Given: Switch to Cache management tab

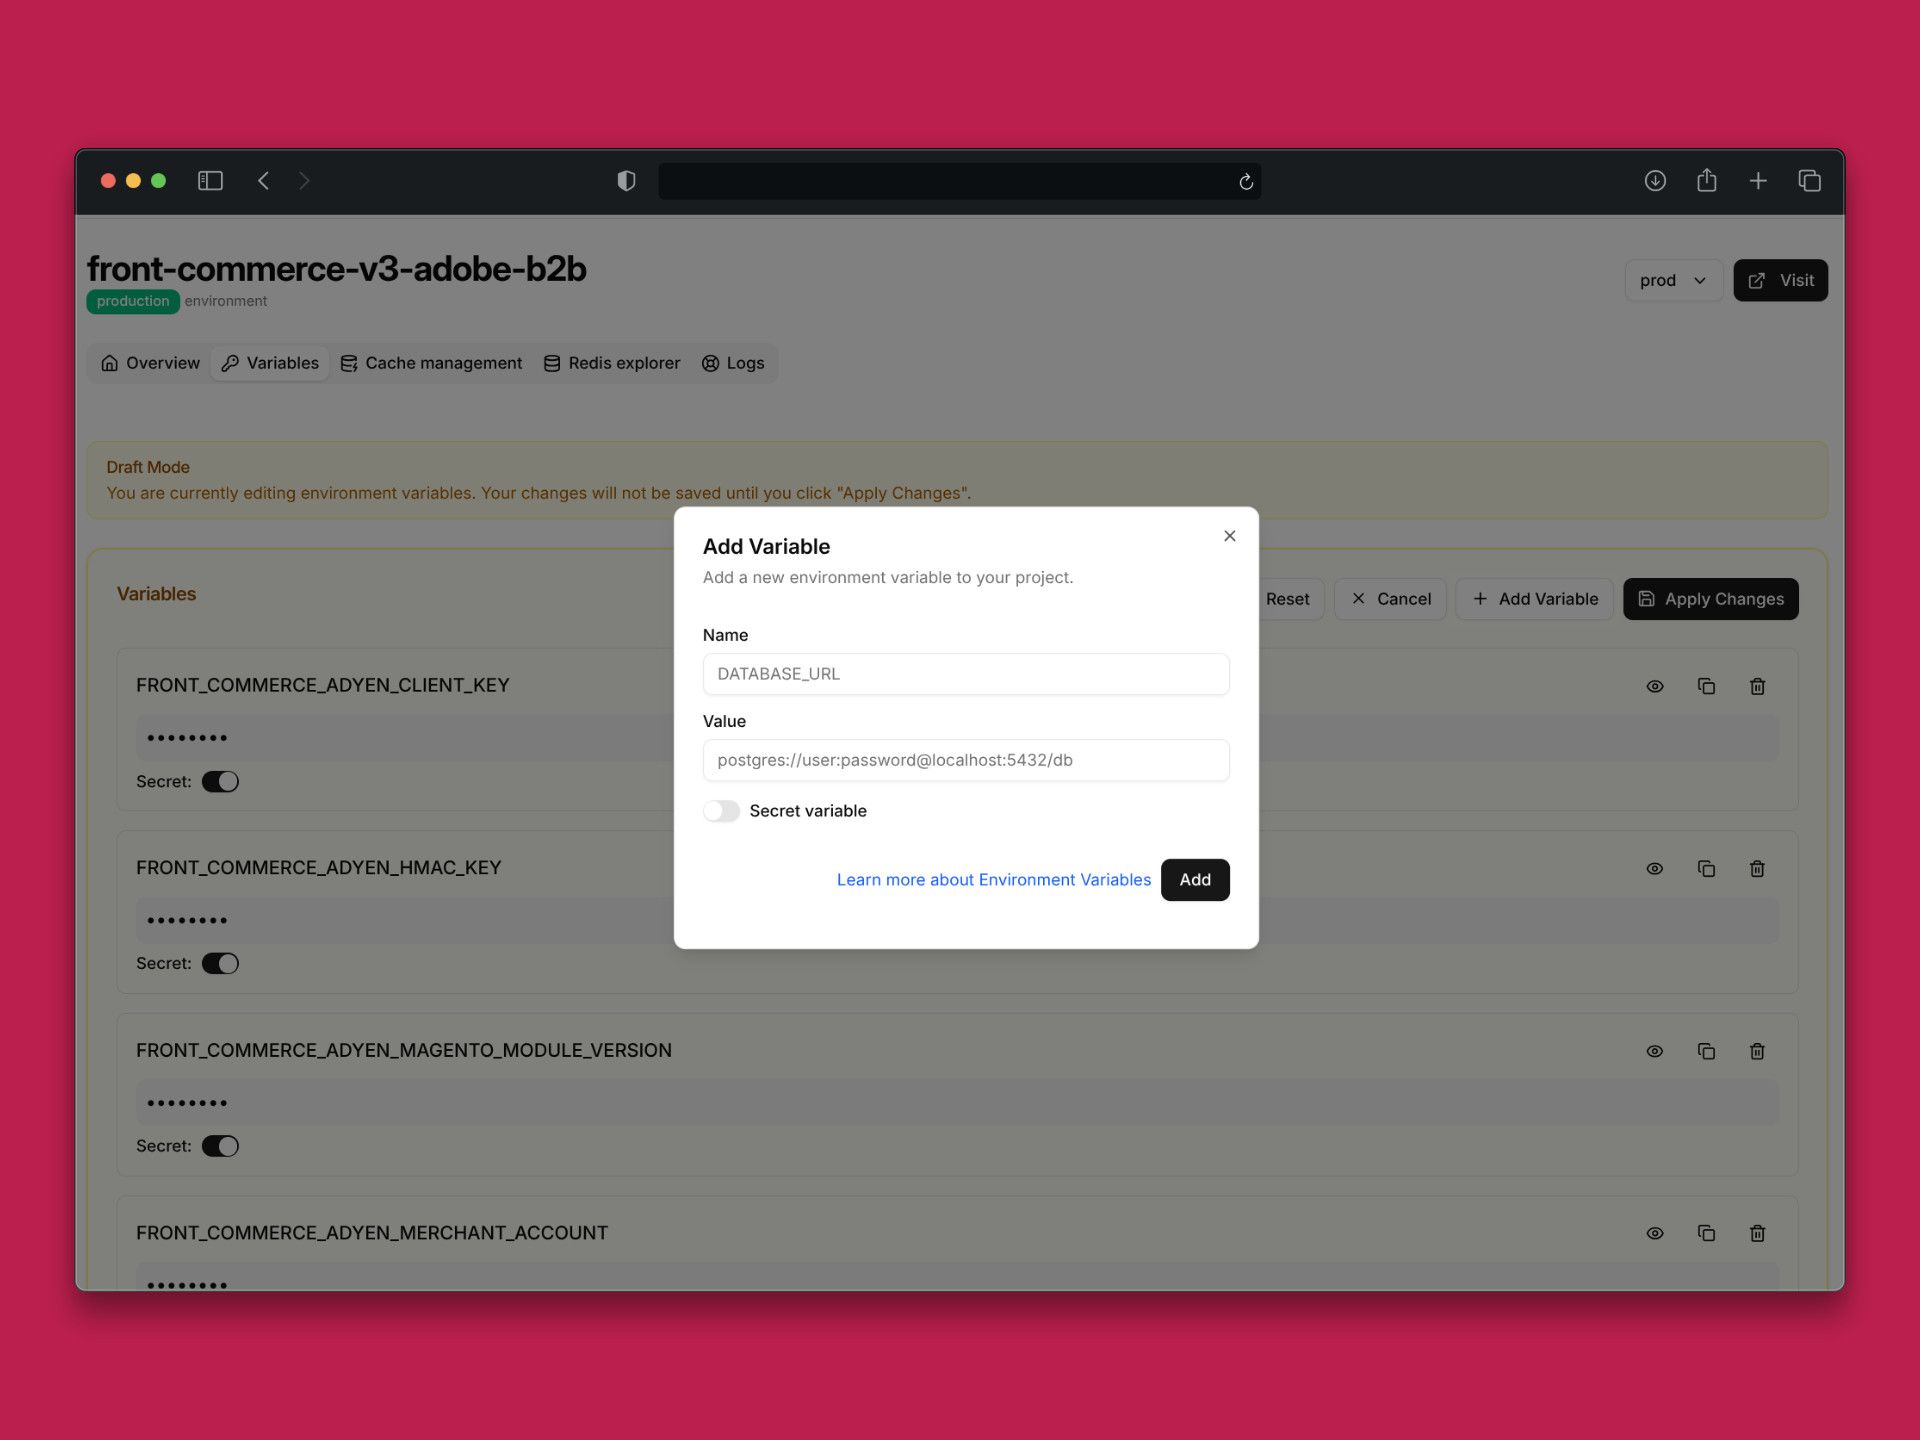Looking at the screenshot, I should click(431, 363).
